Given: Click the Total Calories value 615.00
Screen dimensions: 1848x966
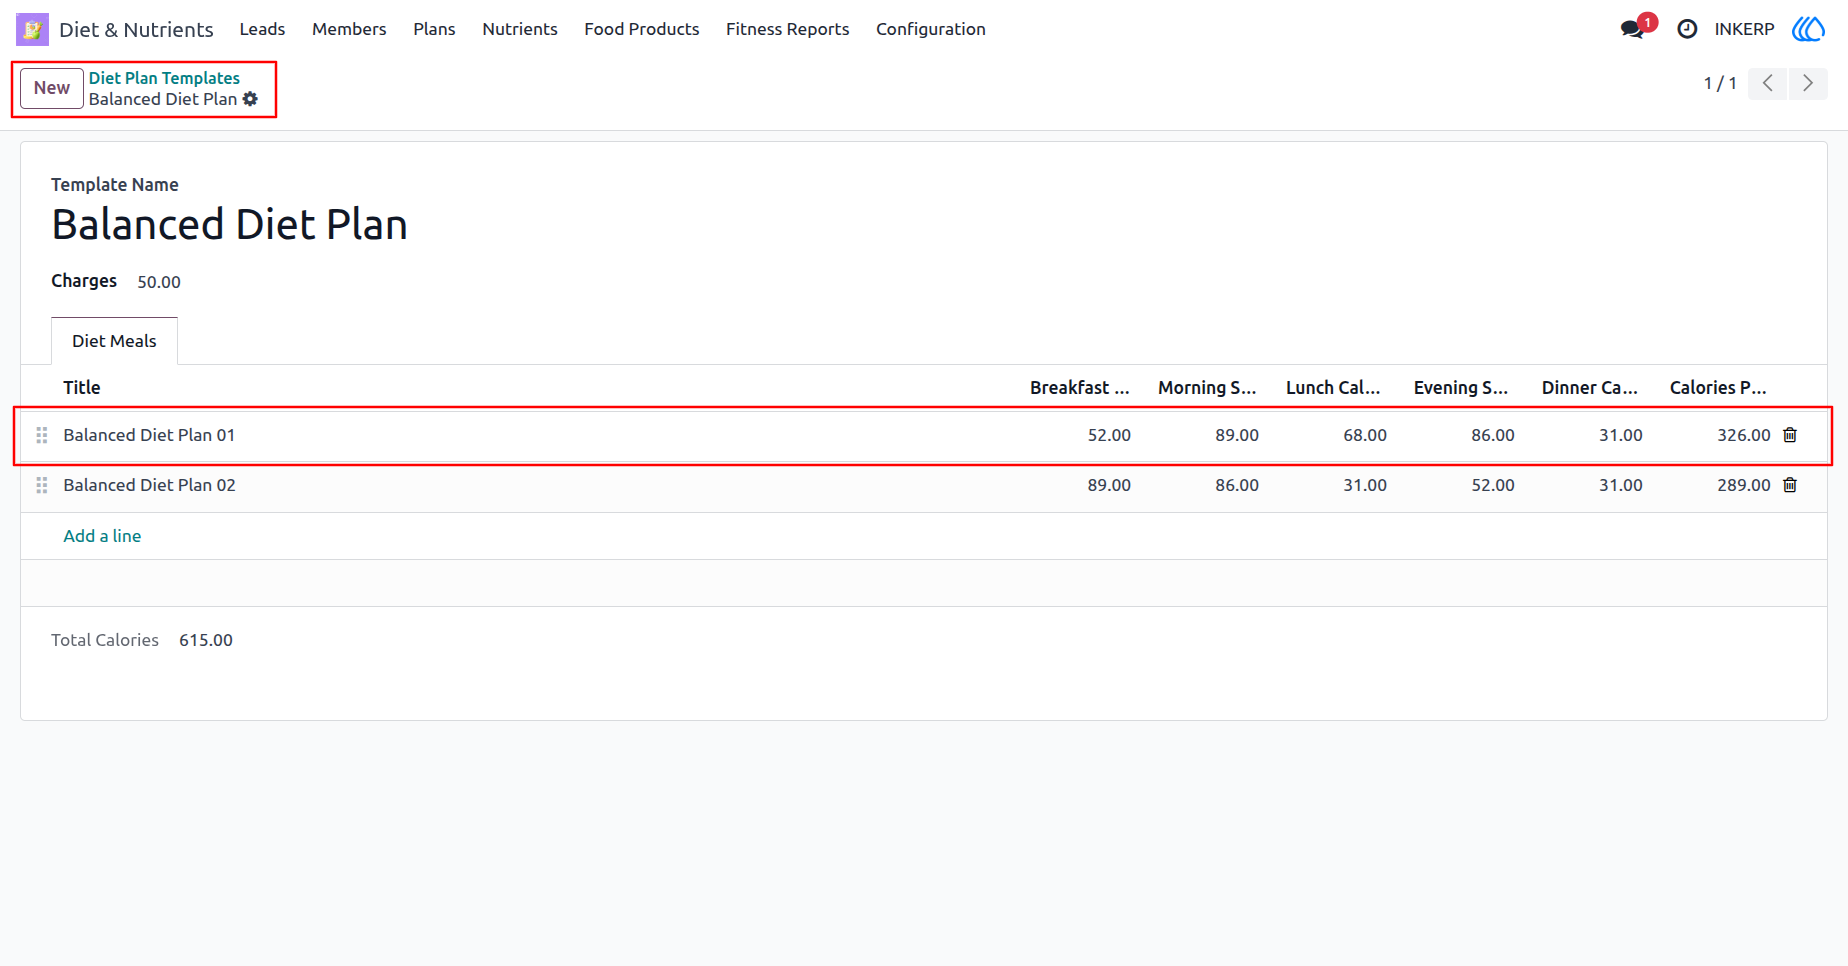Looking at the screenshot, I should pos(206,640).
